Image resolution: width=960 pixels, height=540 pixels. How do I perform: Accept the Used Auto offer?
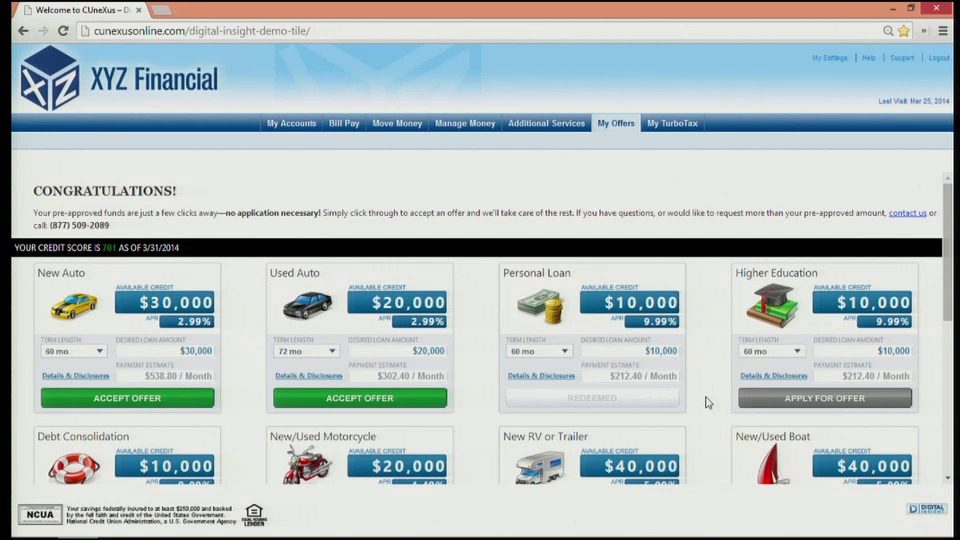click(360, 398)
